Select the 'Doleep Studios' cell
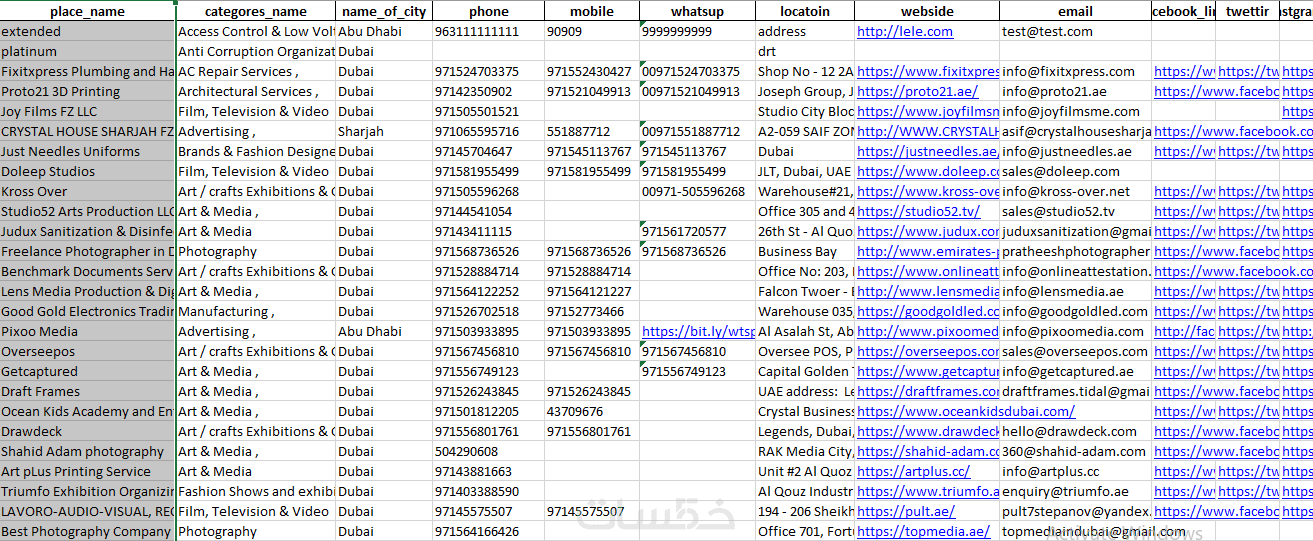Viewport: 1313px width, 541px height. [x=87, y=171]
